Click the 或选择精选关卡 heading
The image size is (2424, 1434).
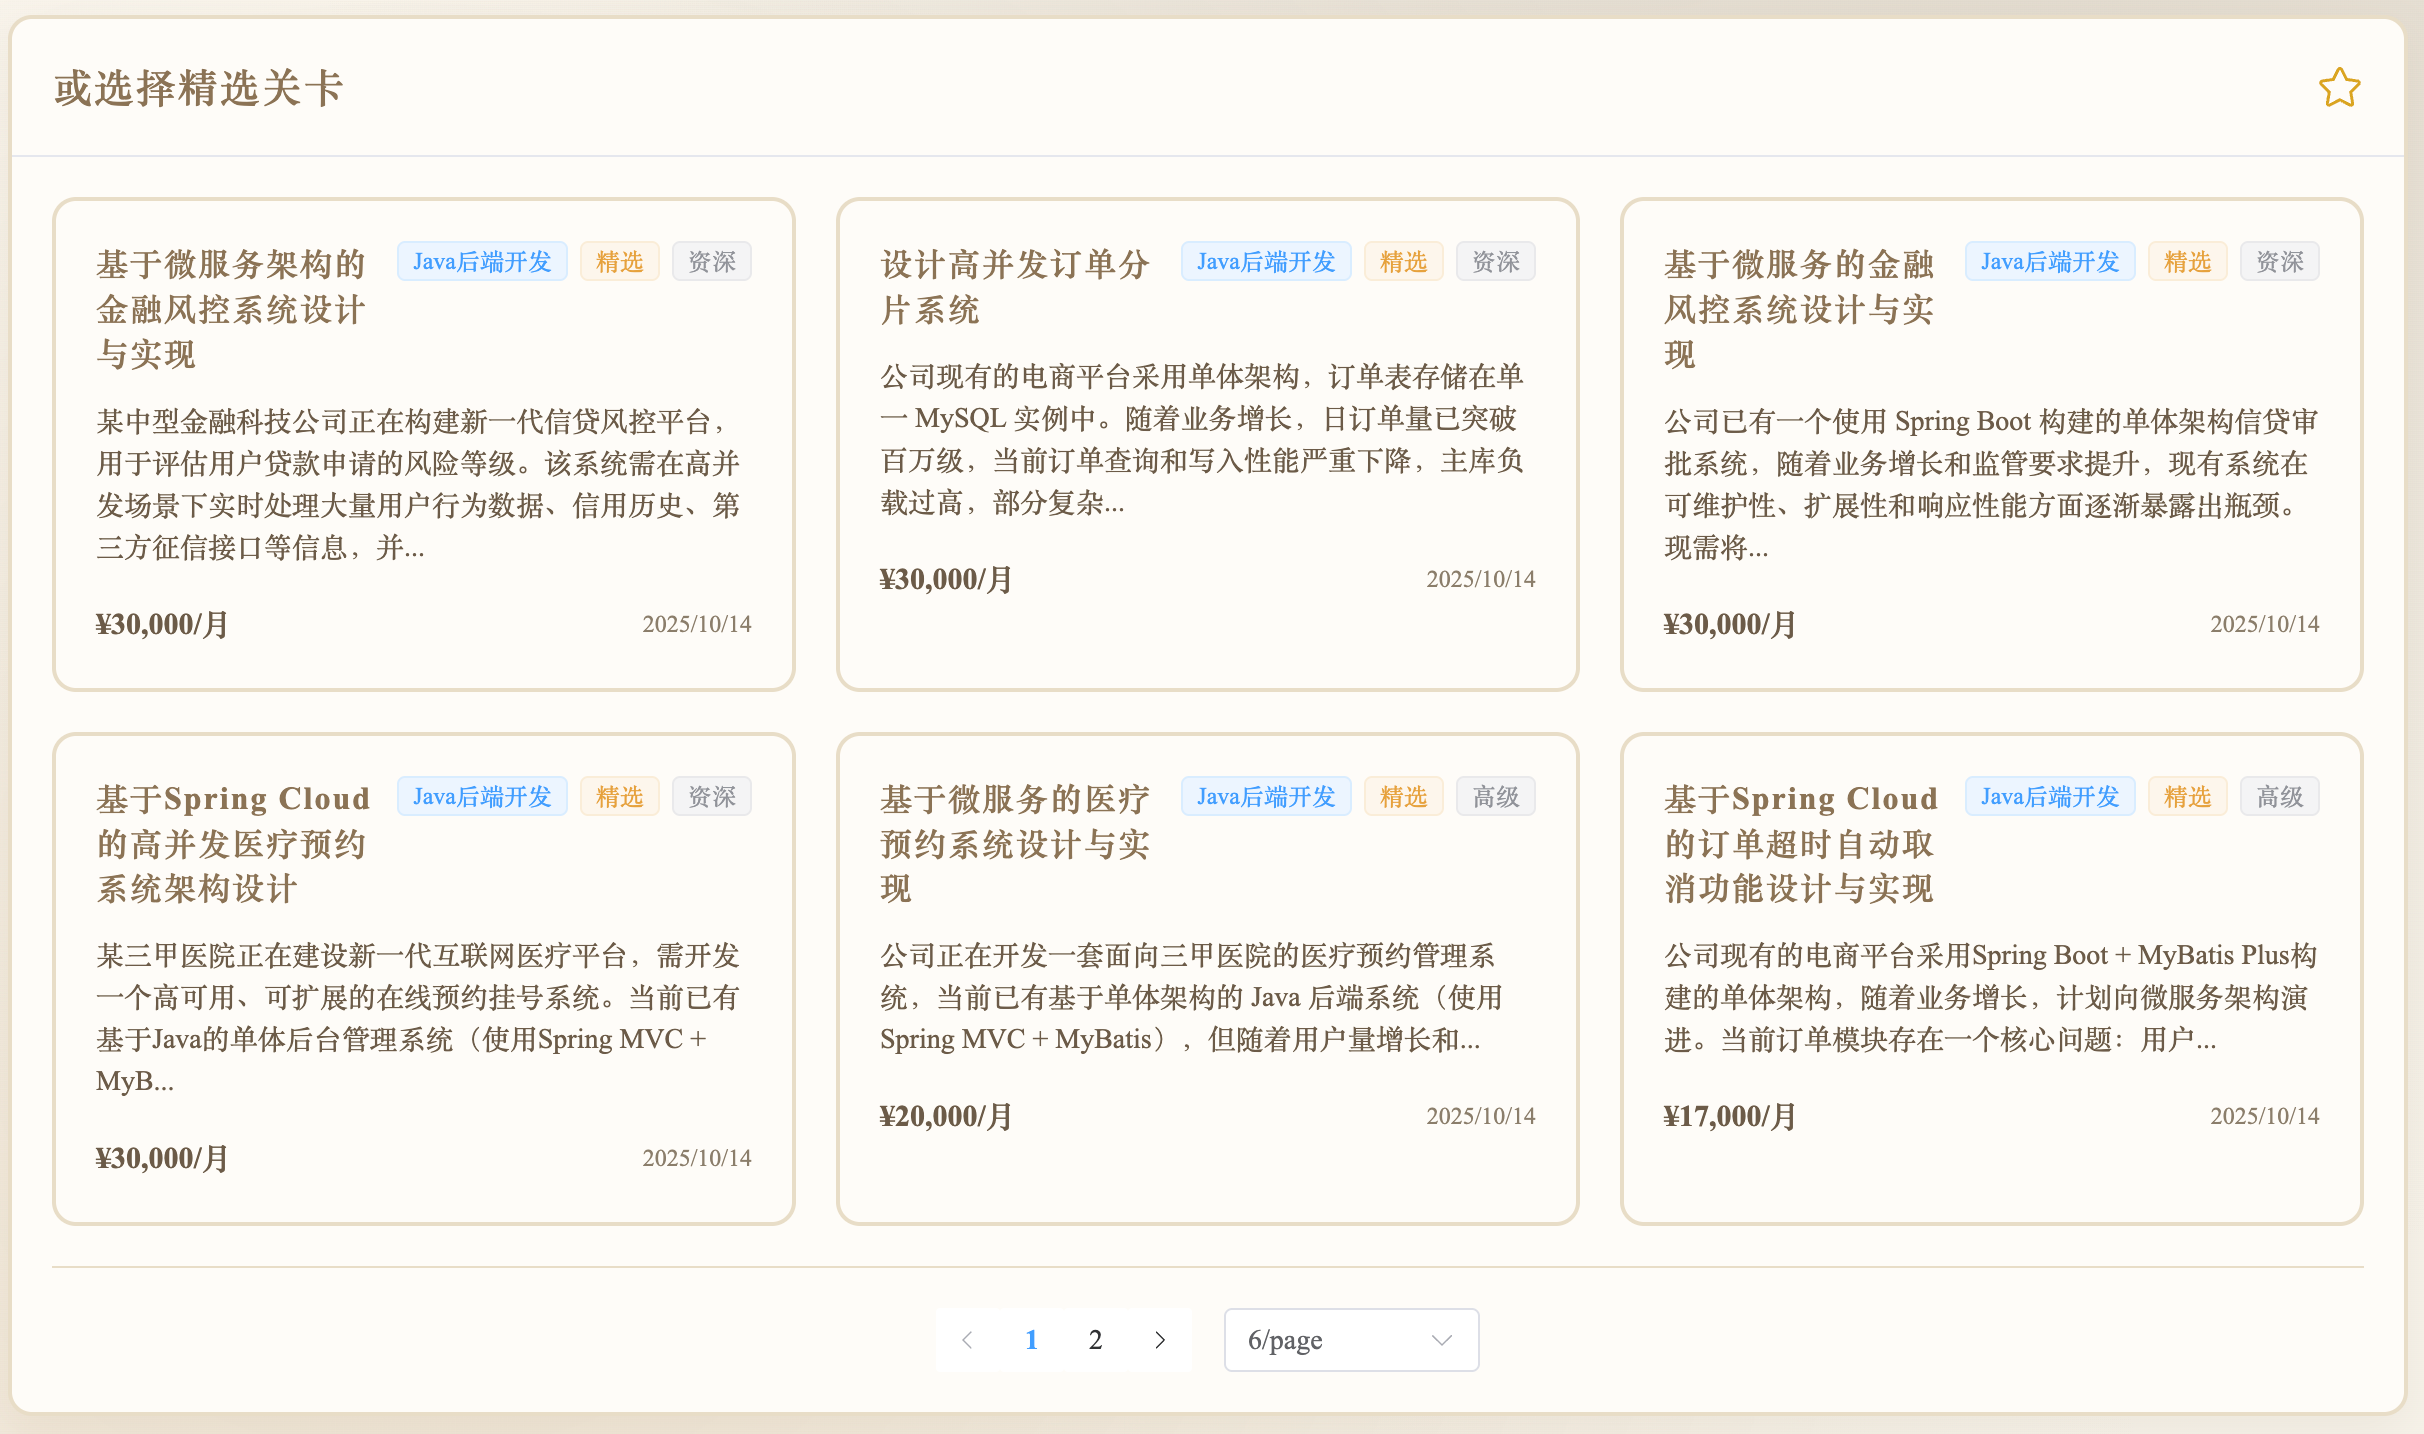click(x=198, y=88)
